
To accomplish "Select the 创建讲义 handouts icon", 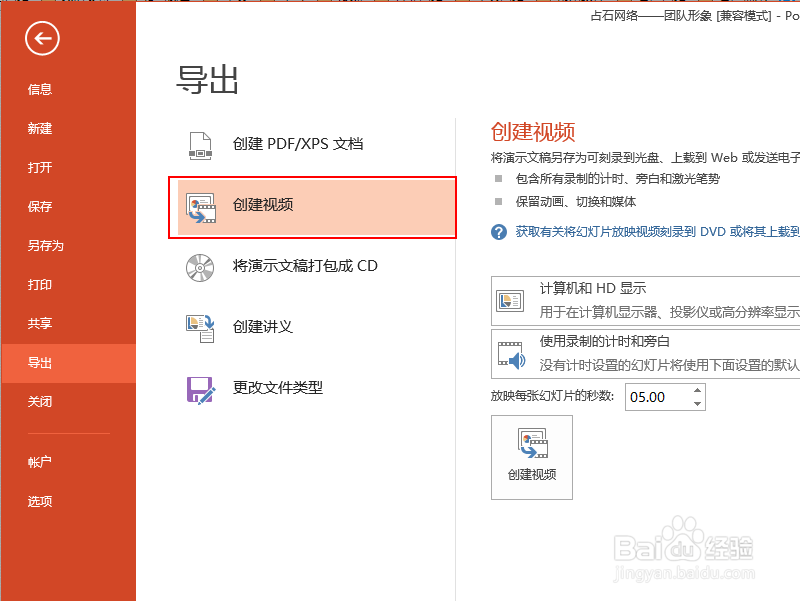I will [x=201, y=328].
